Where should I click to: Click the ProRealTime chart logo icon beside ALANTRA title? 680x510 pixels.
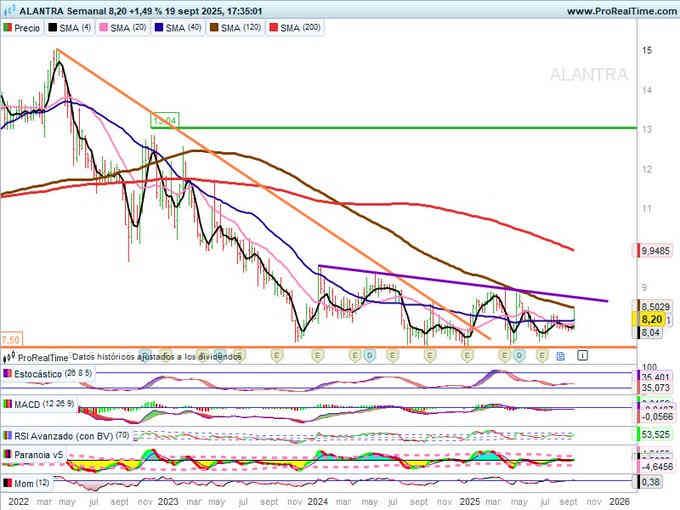click(9, 10)
